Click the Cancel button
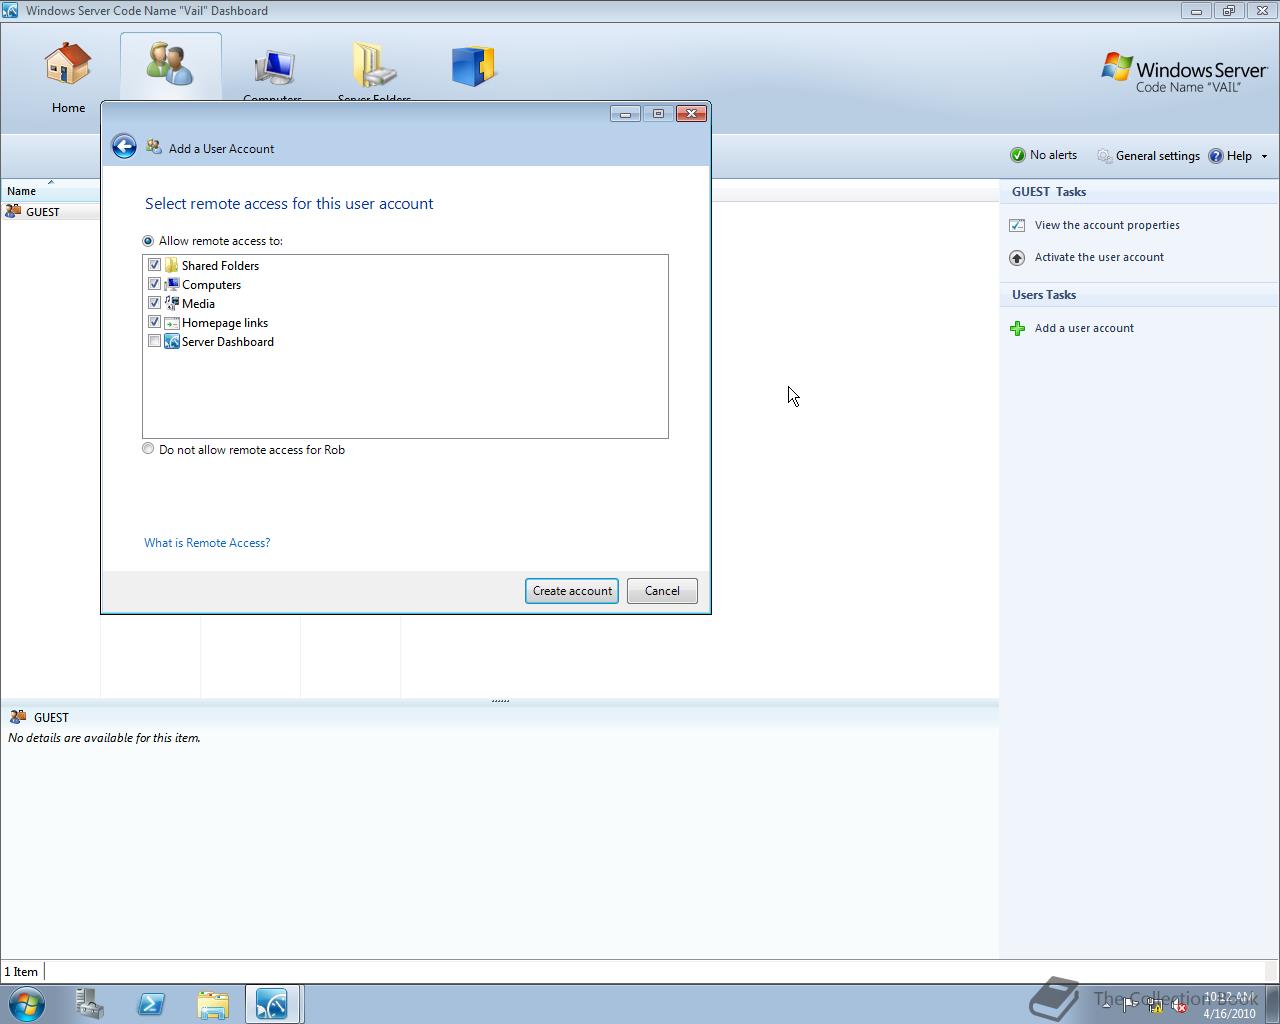 coord(662,591)
